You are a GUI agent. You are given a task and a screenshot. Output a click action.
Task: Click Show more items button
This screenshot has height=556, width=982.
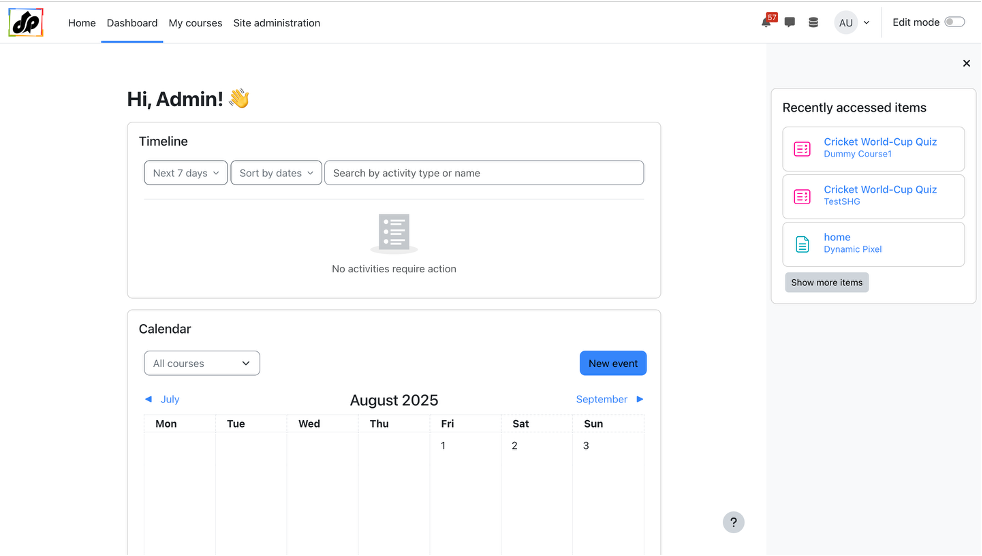(x=827, y=282)
